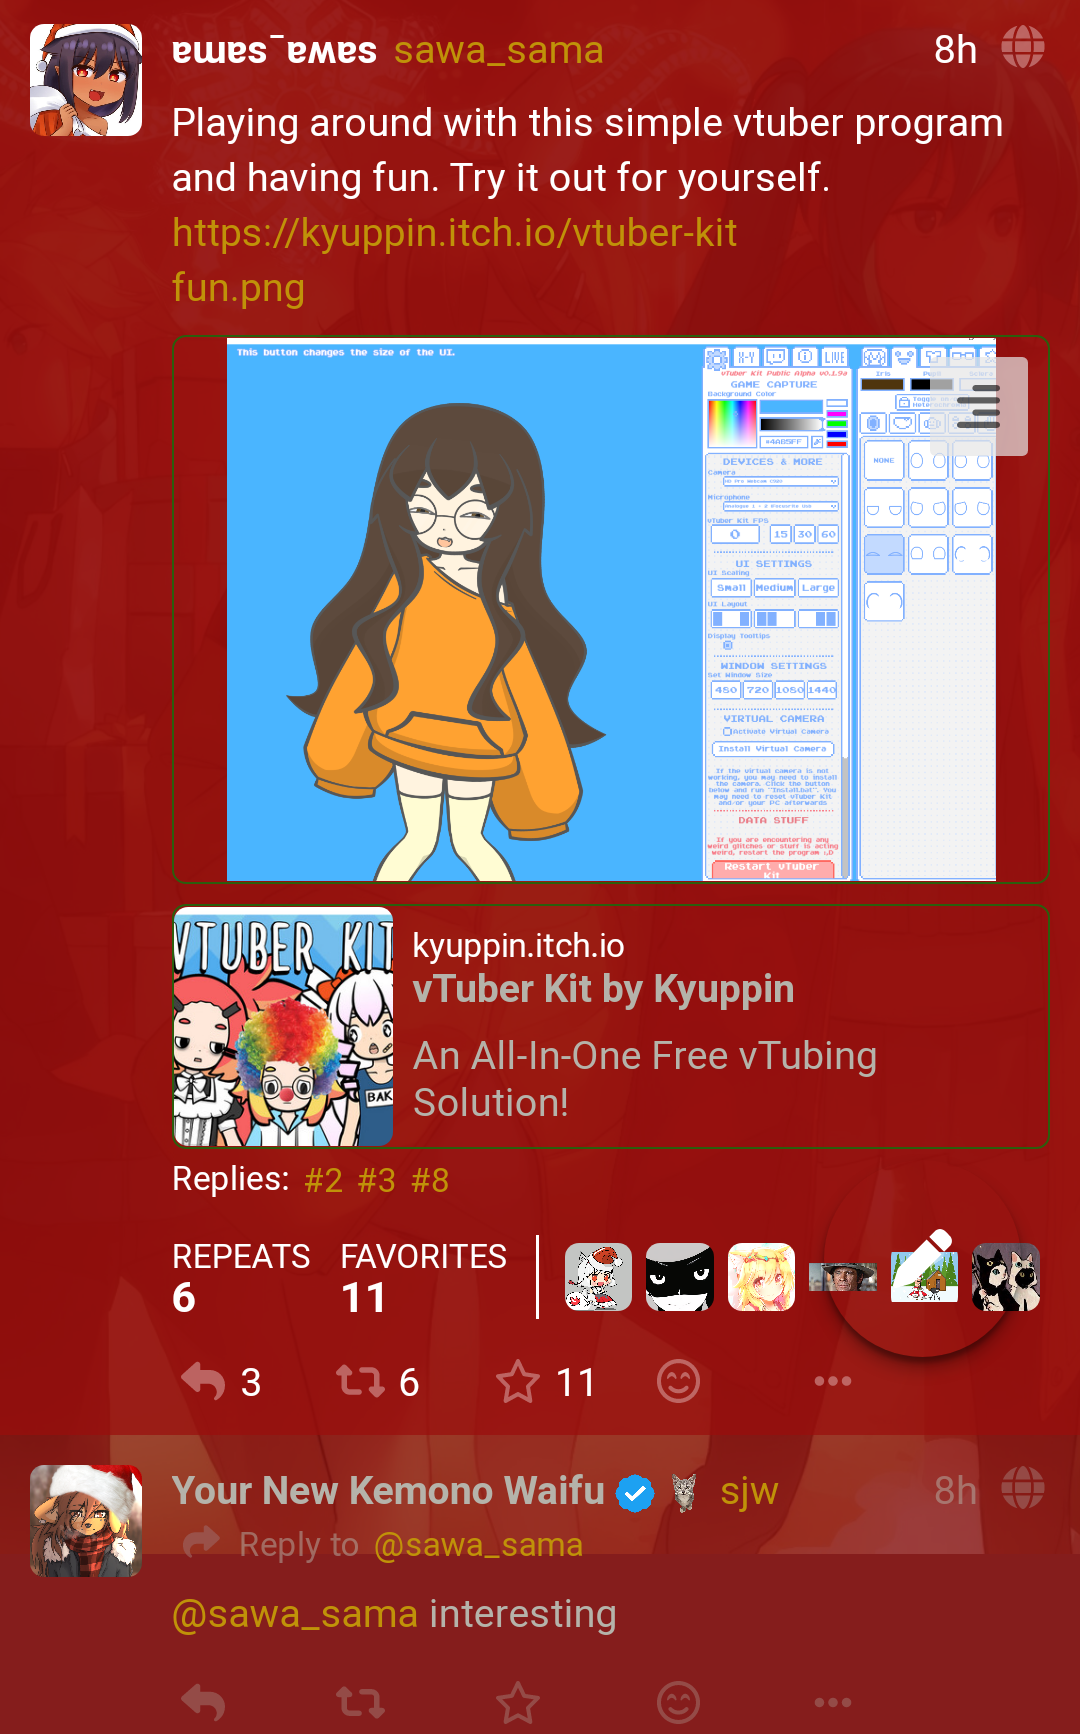Open the kyuppin.itch.io/vtuber-kit link in the post
The width and height of the screenshot is (1080, 1734).
coord(454,232)
